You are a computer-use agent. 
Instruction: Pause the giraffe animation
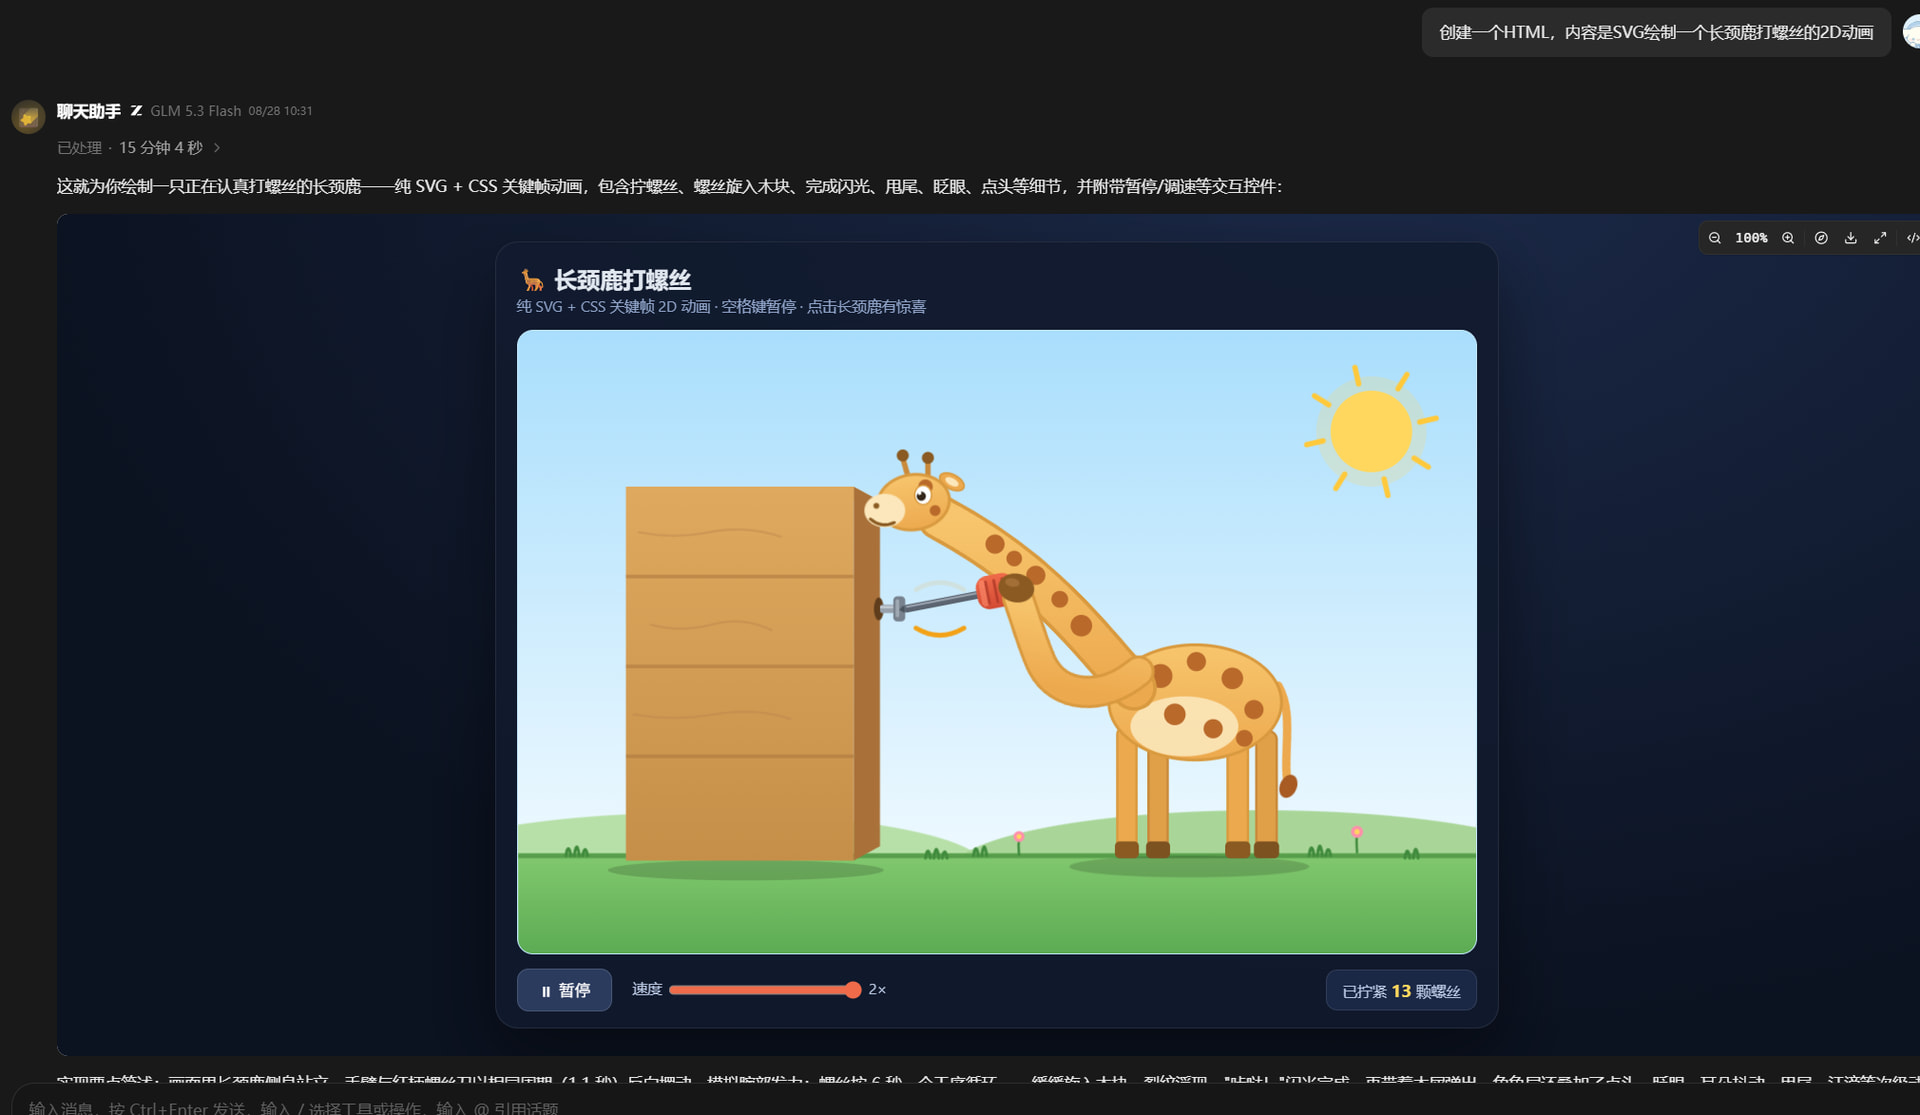click(564, 990)
